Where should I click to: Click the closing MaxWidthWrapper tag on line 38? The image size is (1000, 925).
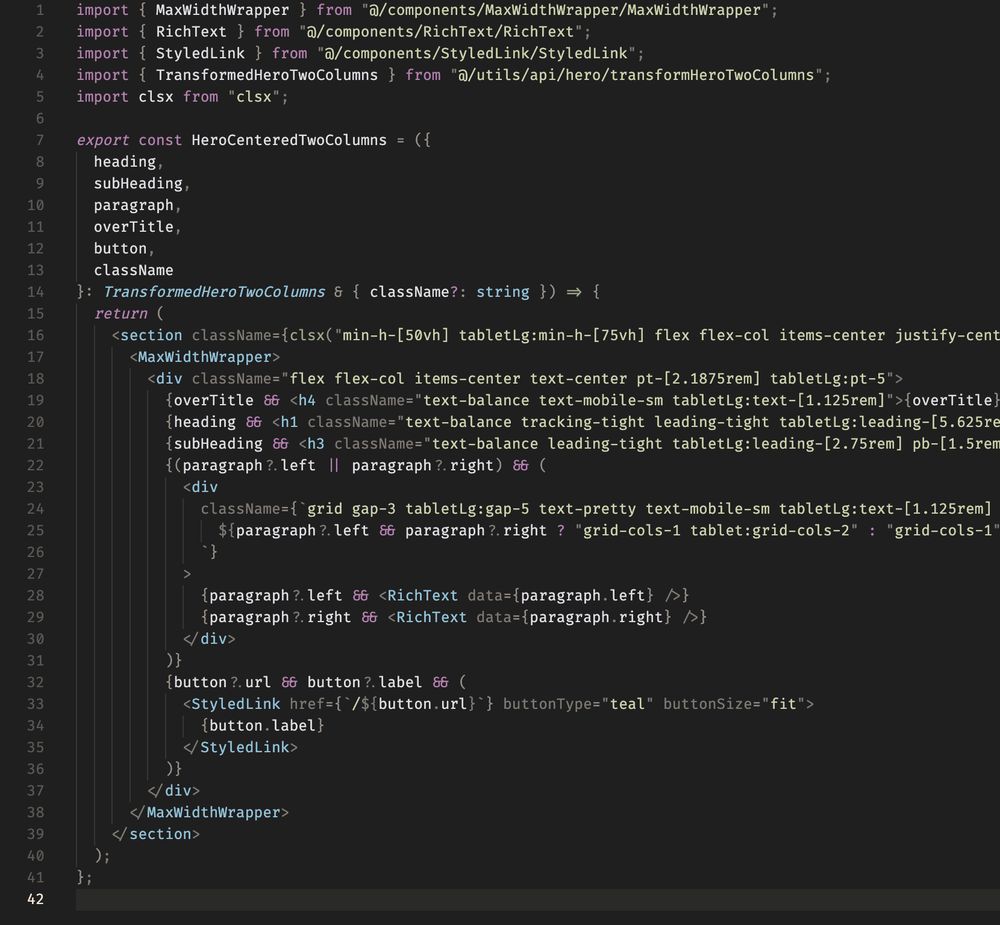pyautogui.click(x=209, y=813)
